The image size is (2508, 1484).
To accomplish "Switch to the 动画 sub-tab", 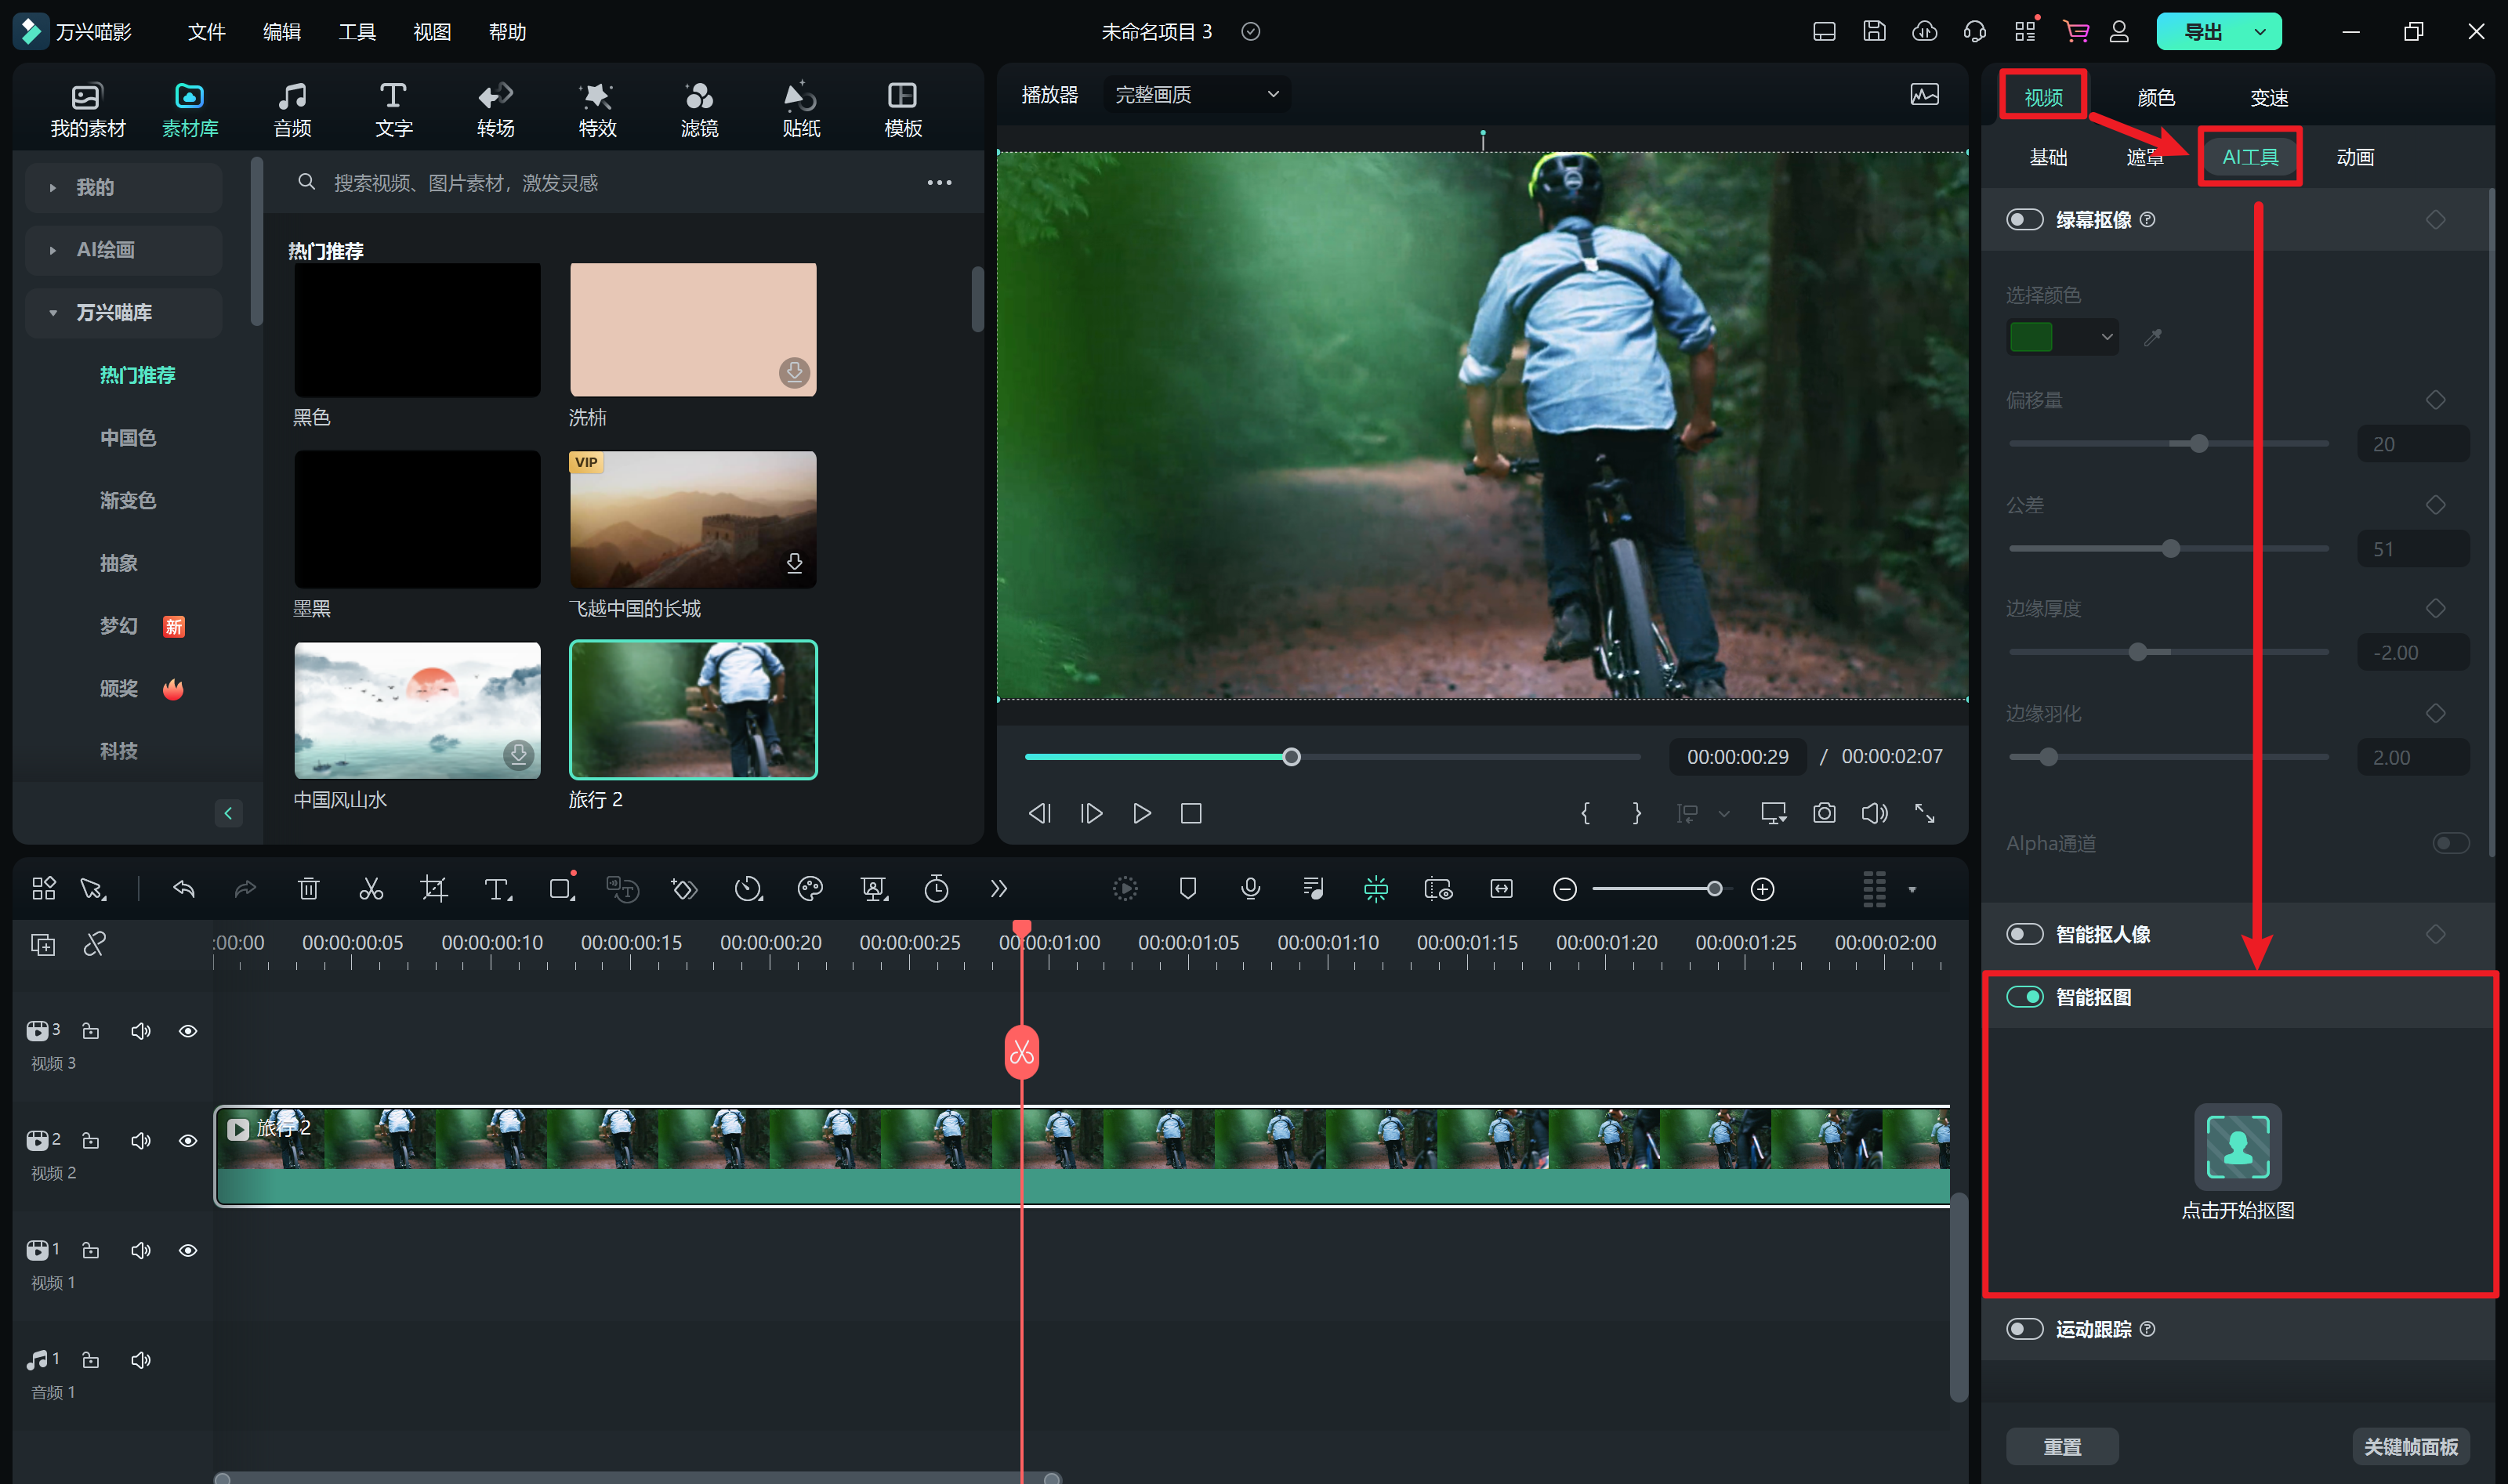I will (2355, 157).
